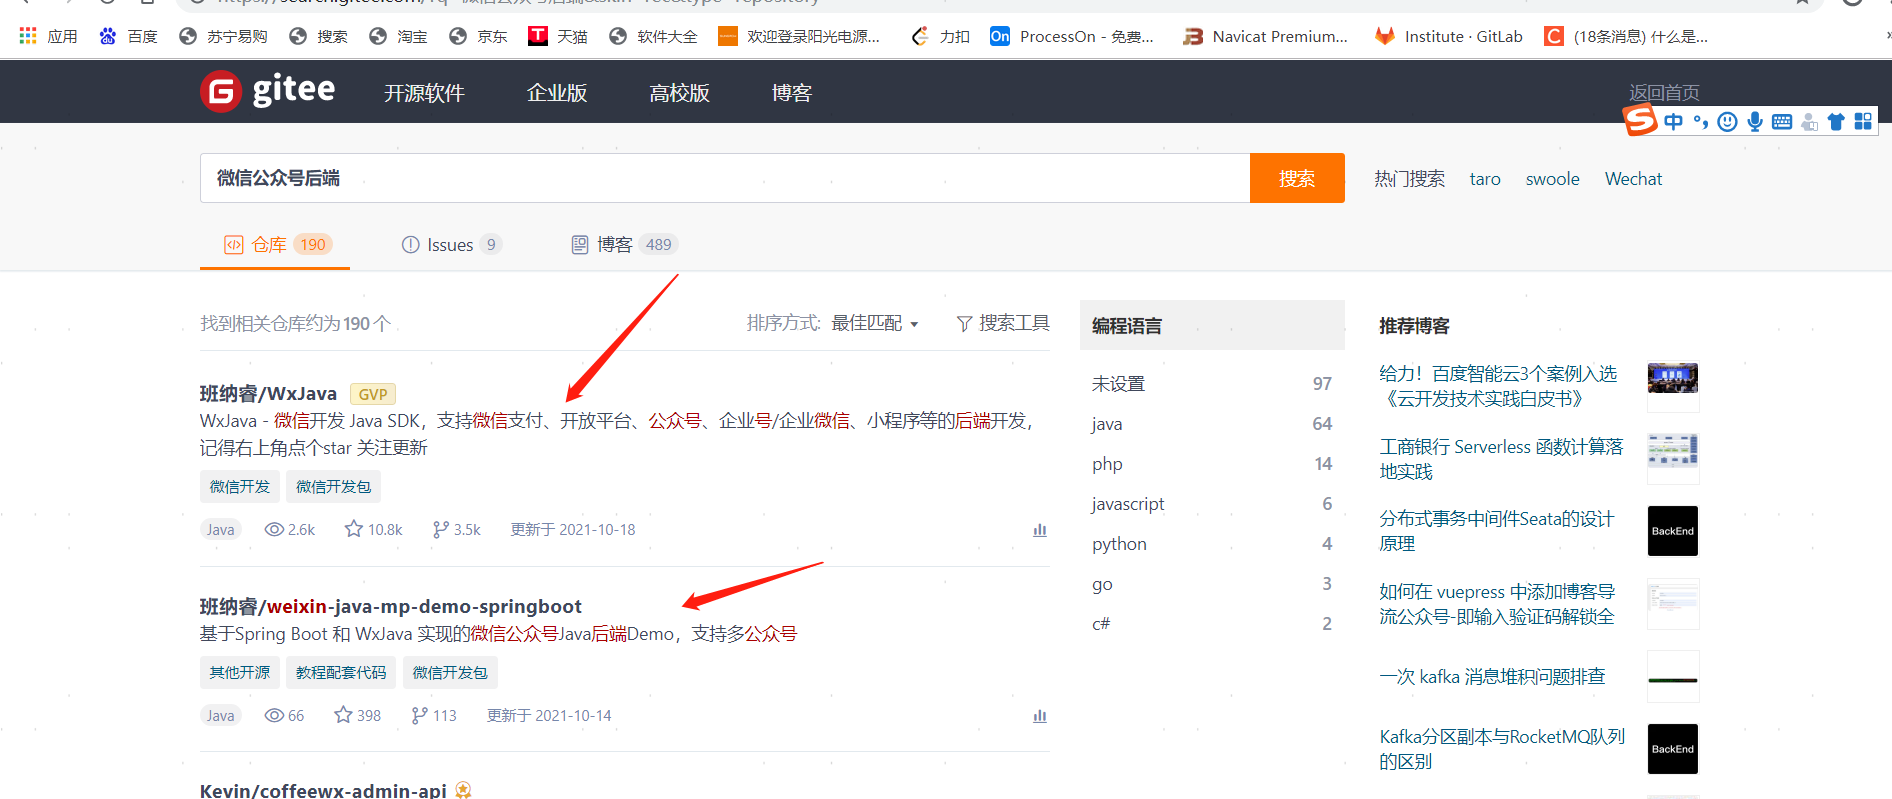
Task: View stats chart for weixin-java-mp-demo-springboot
Action: pos(1040,716)
